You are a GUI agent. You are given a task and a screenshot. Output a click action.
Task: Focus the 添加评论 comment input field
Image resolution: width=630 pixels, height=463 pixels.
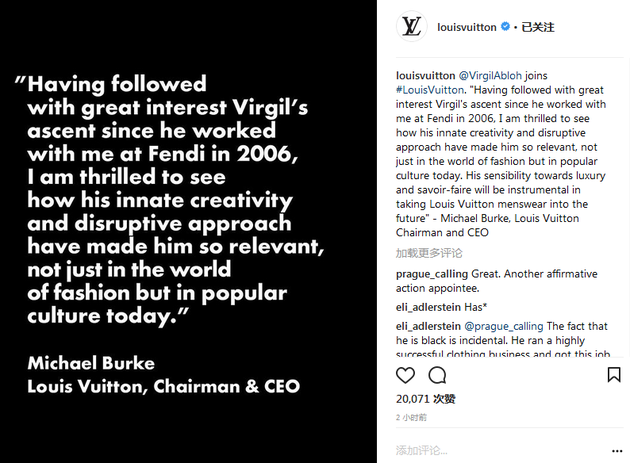click(500, 451)
